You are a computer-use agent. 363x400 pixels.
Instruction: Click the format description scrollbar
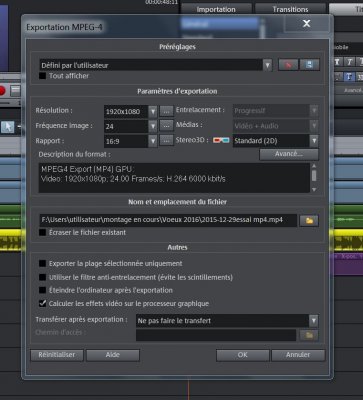(x=314, y=177)
